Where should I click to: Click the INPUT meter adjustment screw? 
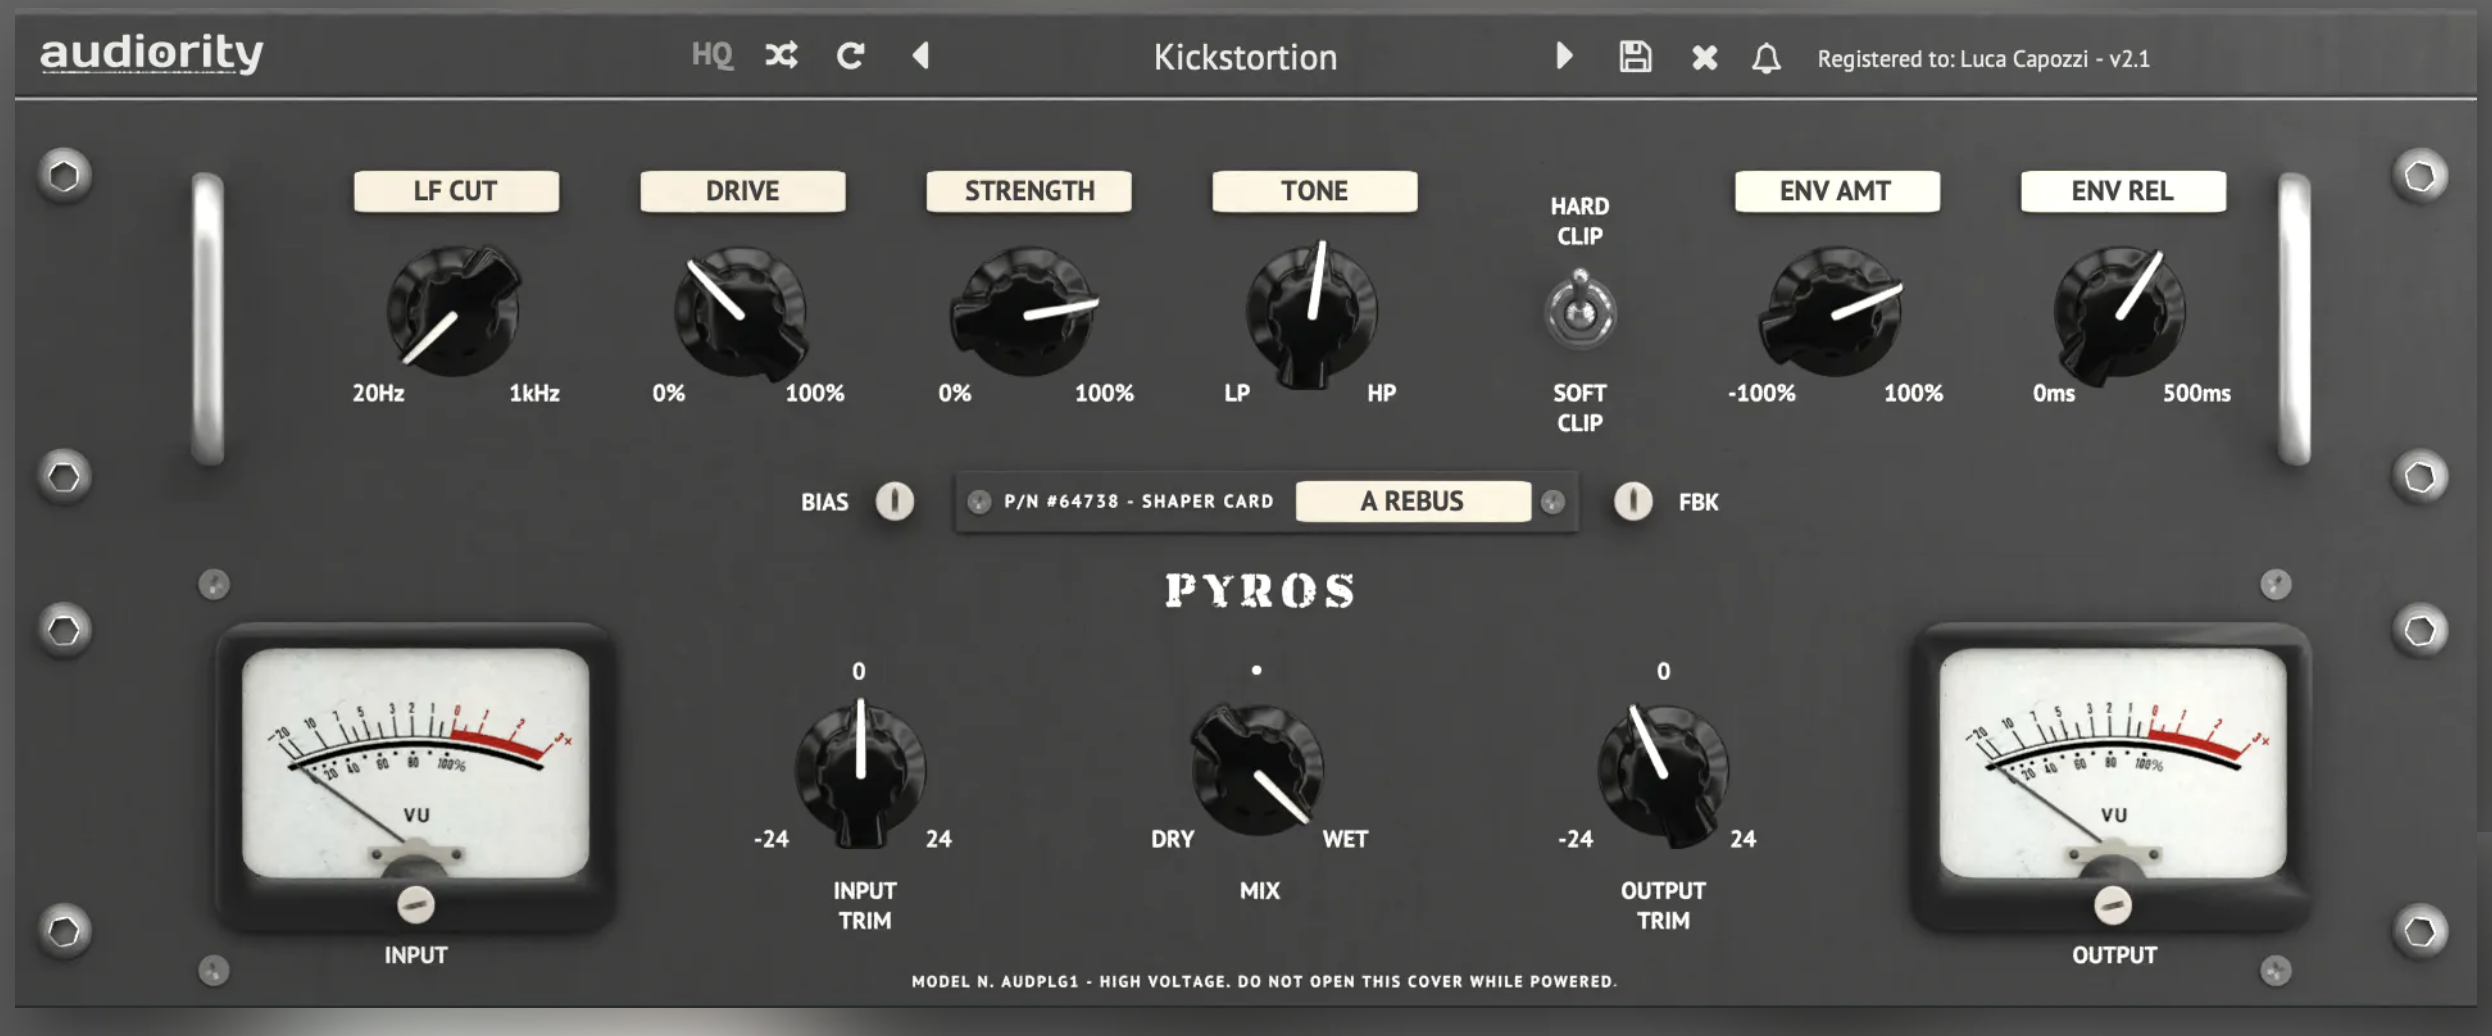[415, 905]
